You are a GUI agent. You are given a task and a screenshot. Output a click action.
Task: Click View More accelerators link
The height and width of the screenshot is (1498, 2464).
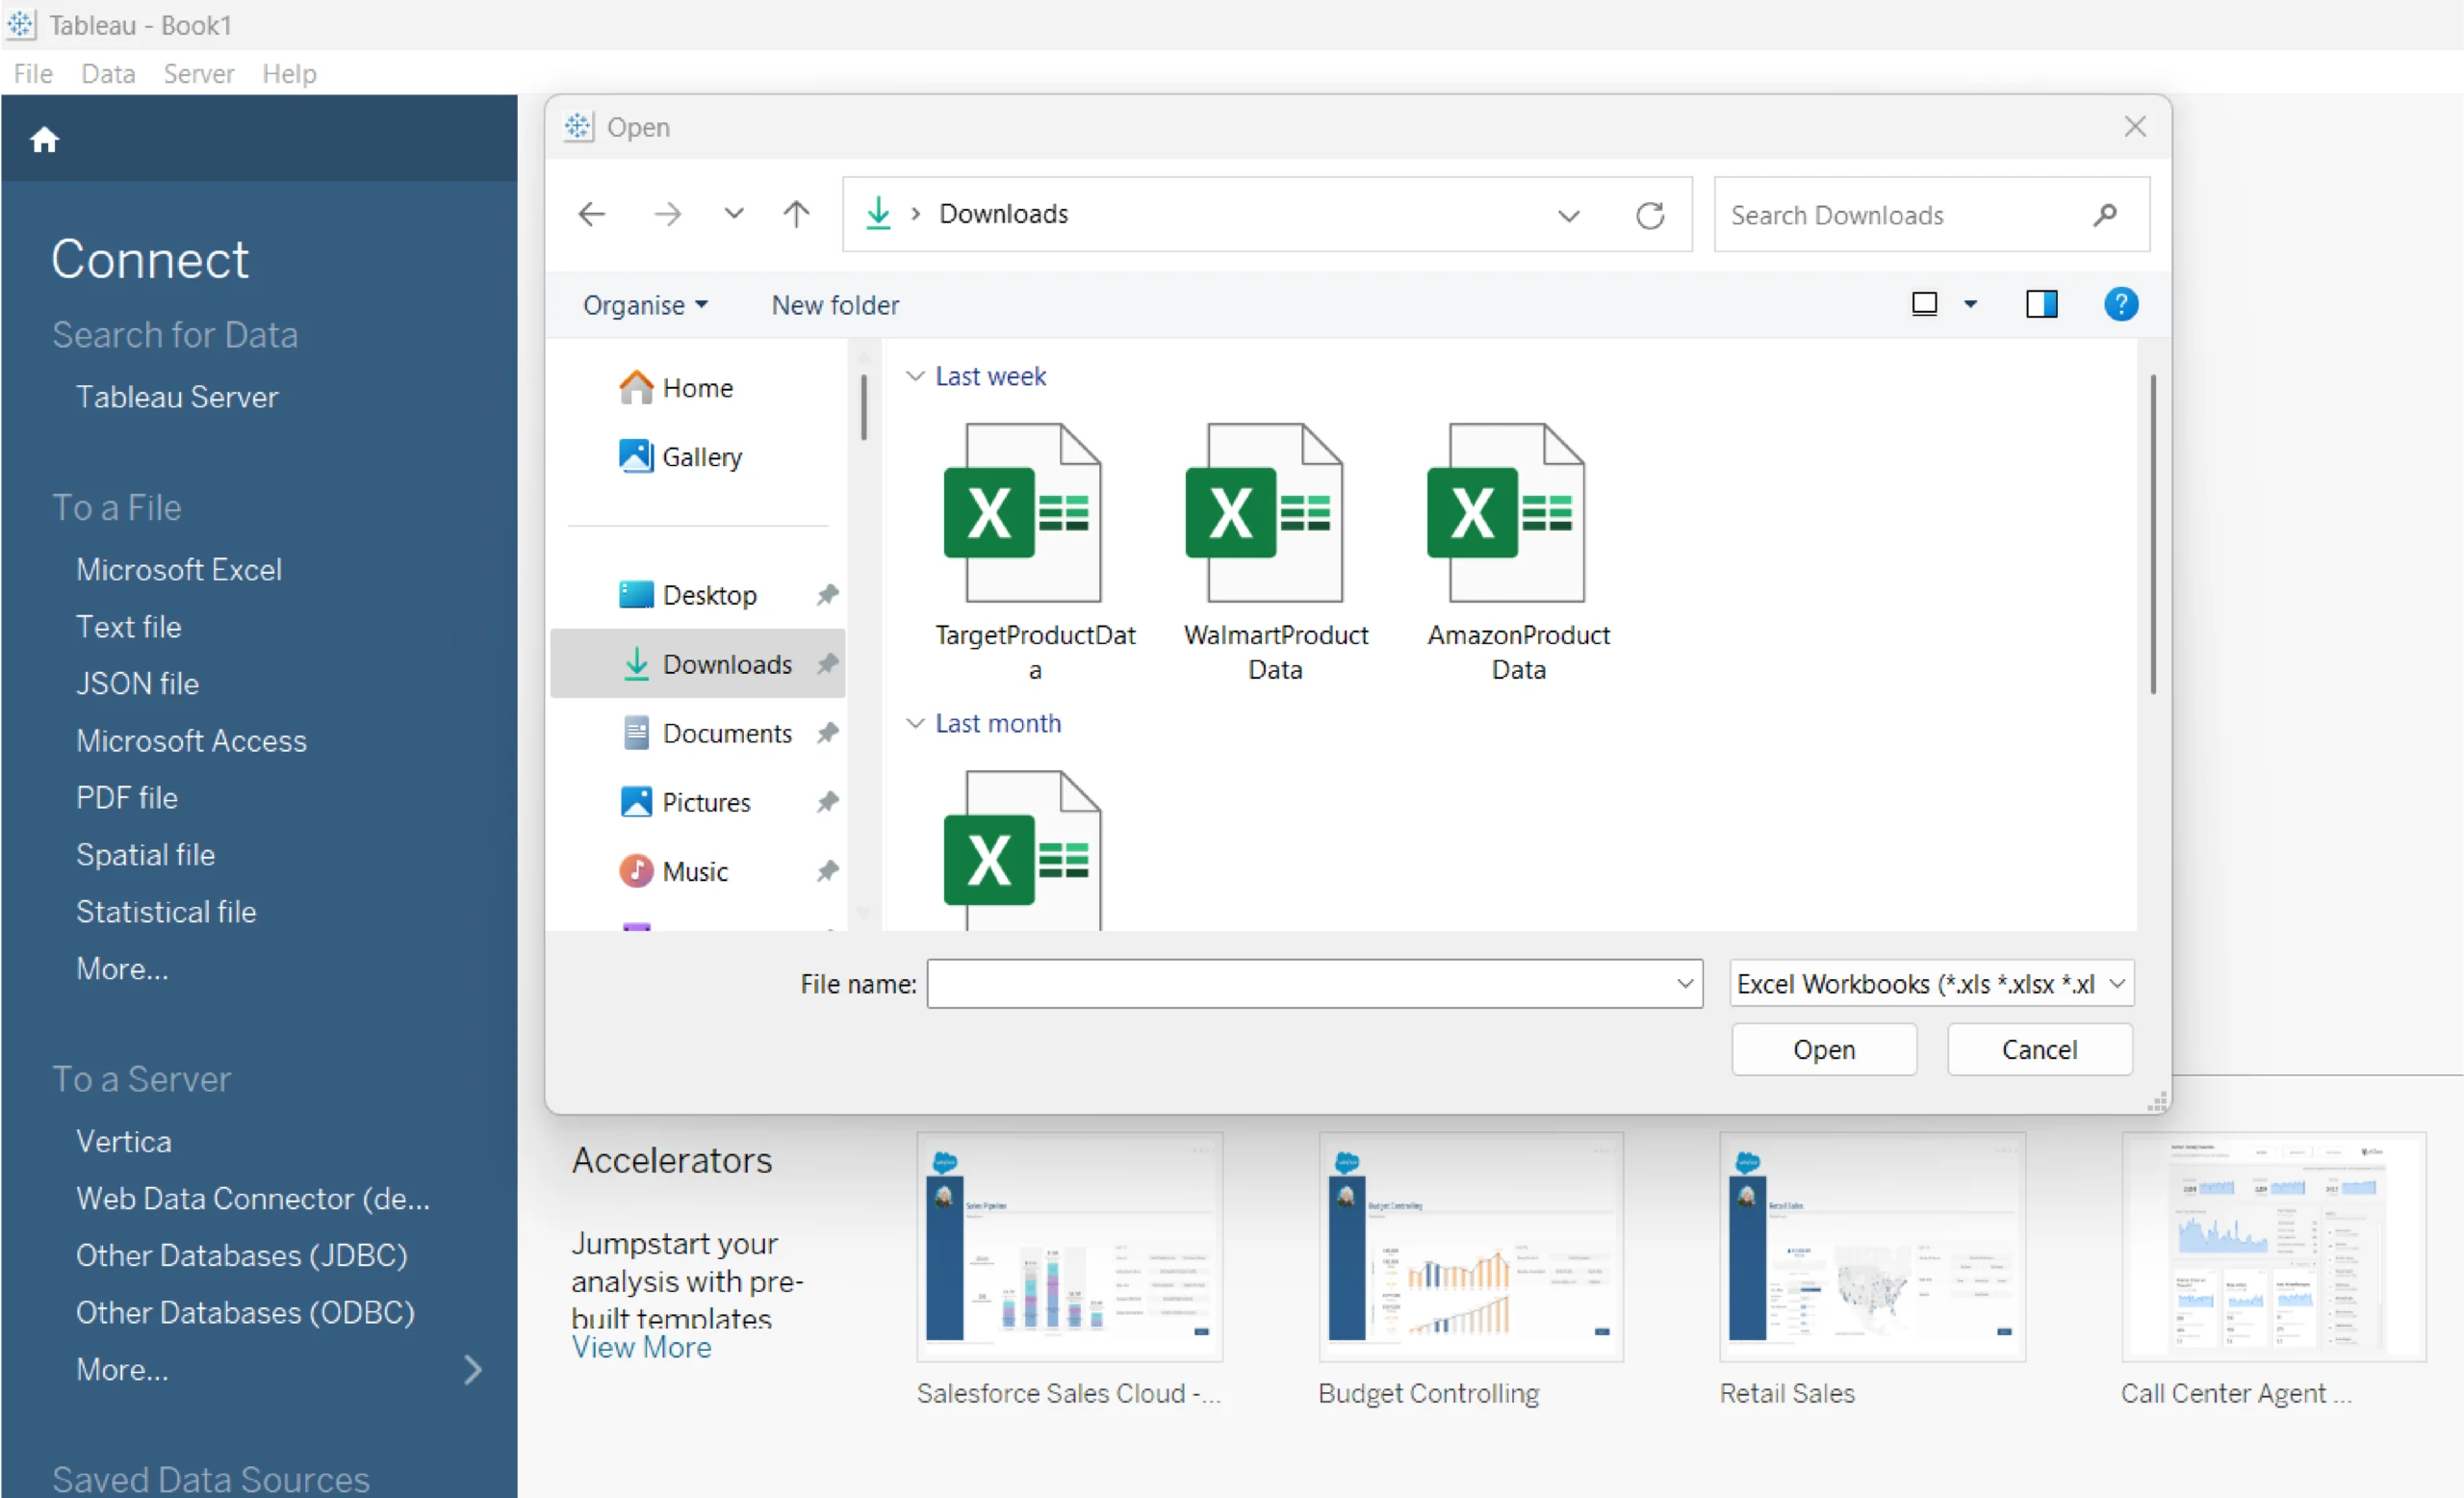pos(642,1348)
